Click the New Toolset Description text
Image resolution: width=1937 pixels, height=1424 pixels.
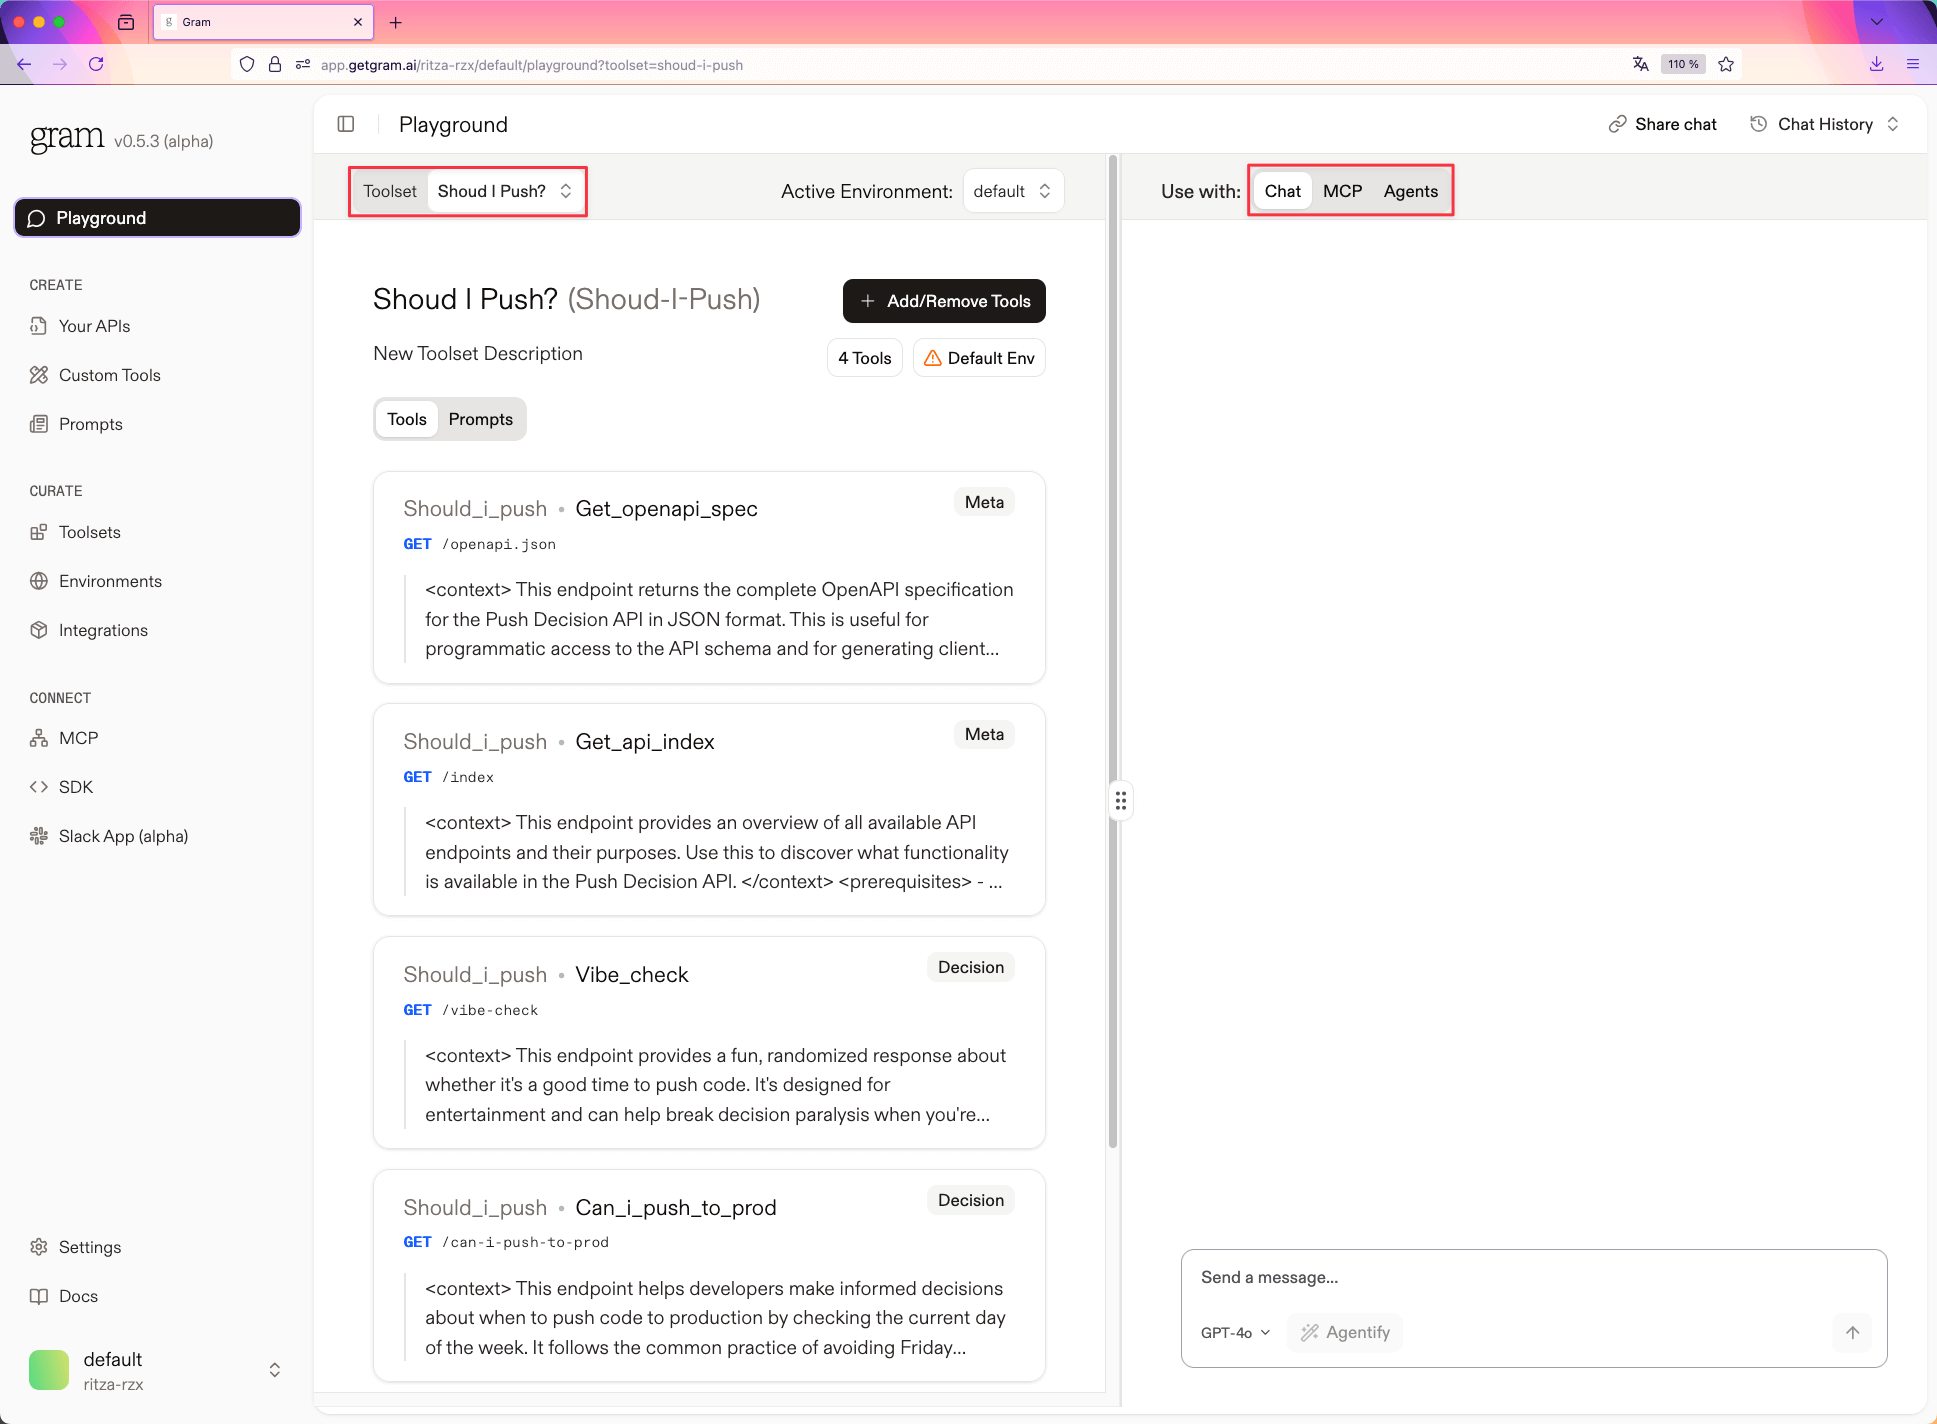(x=477, y=353)
